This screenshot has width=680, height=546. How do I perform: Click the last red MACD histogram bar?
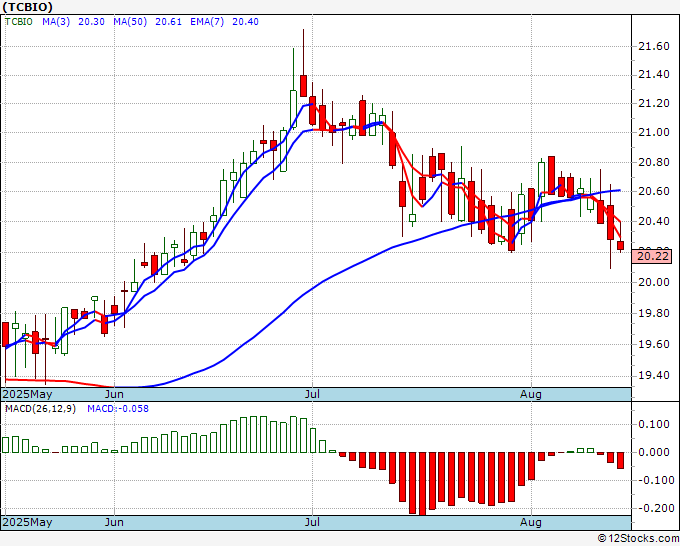click(621, 460)
